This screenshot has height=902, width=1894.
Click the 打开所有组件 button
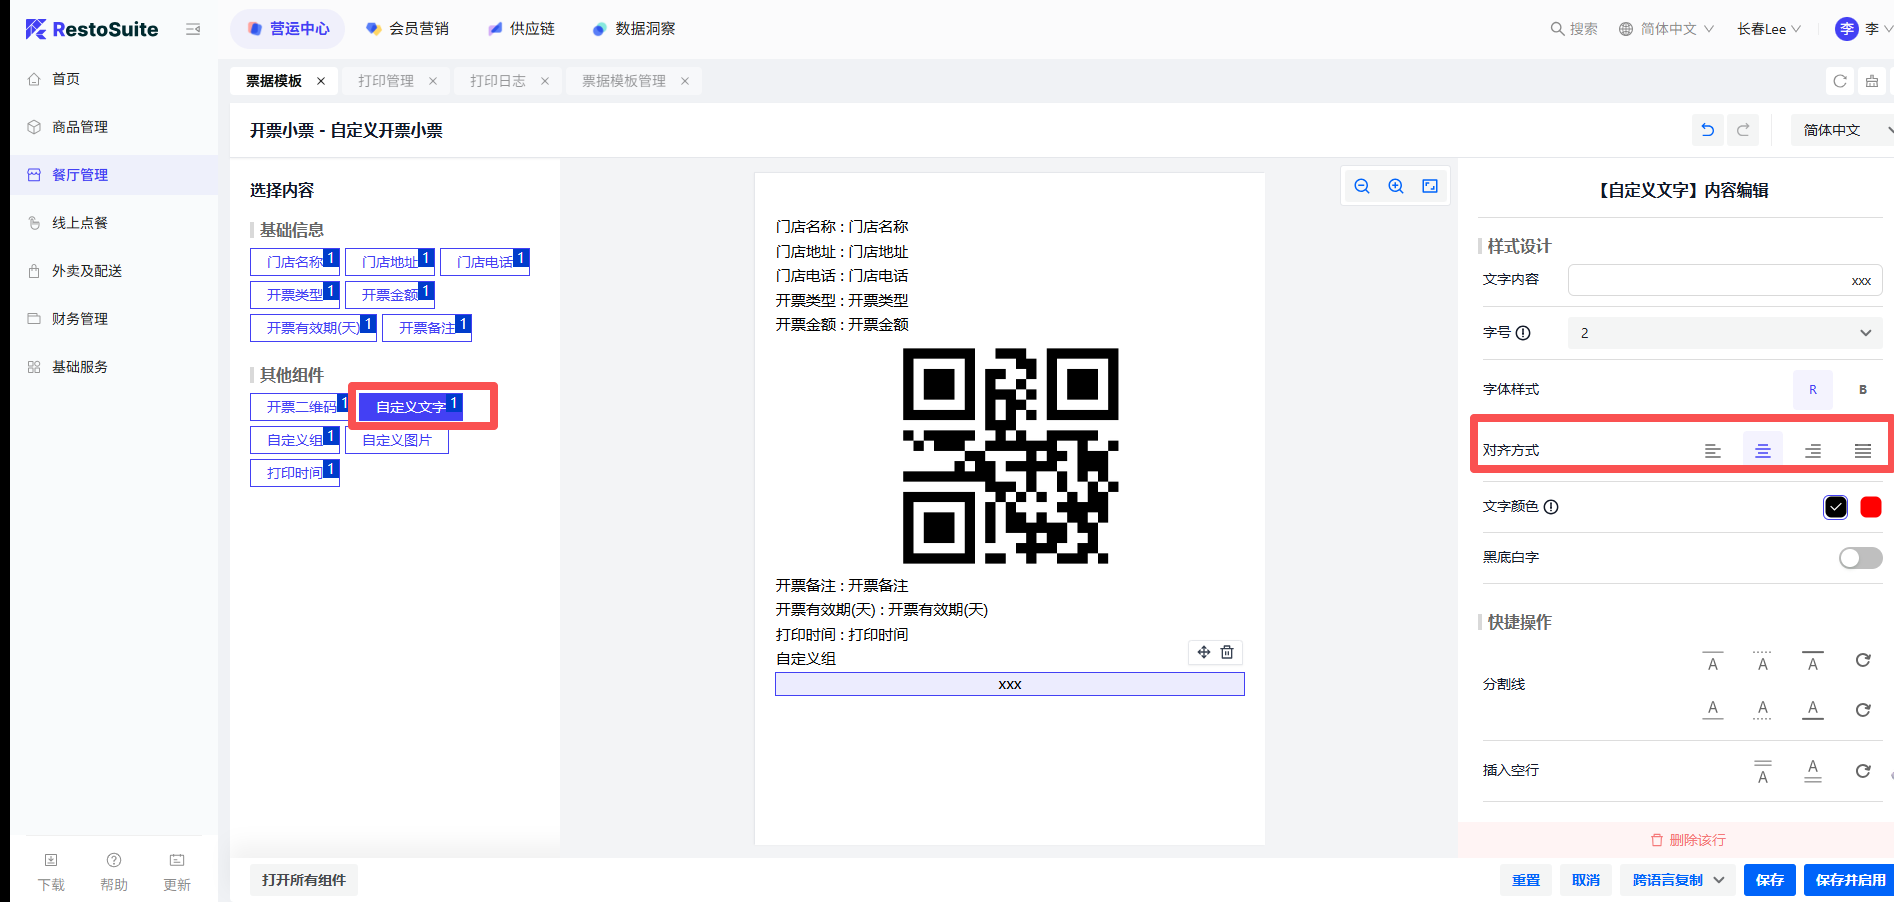[x=304, y=880]
